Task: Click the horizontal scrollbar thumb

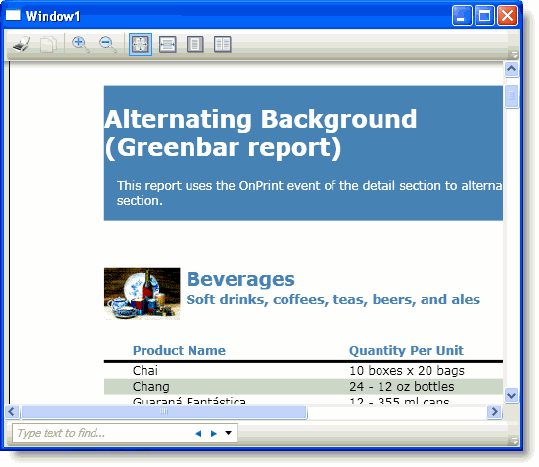Action: tap(164, 412)
